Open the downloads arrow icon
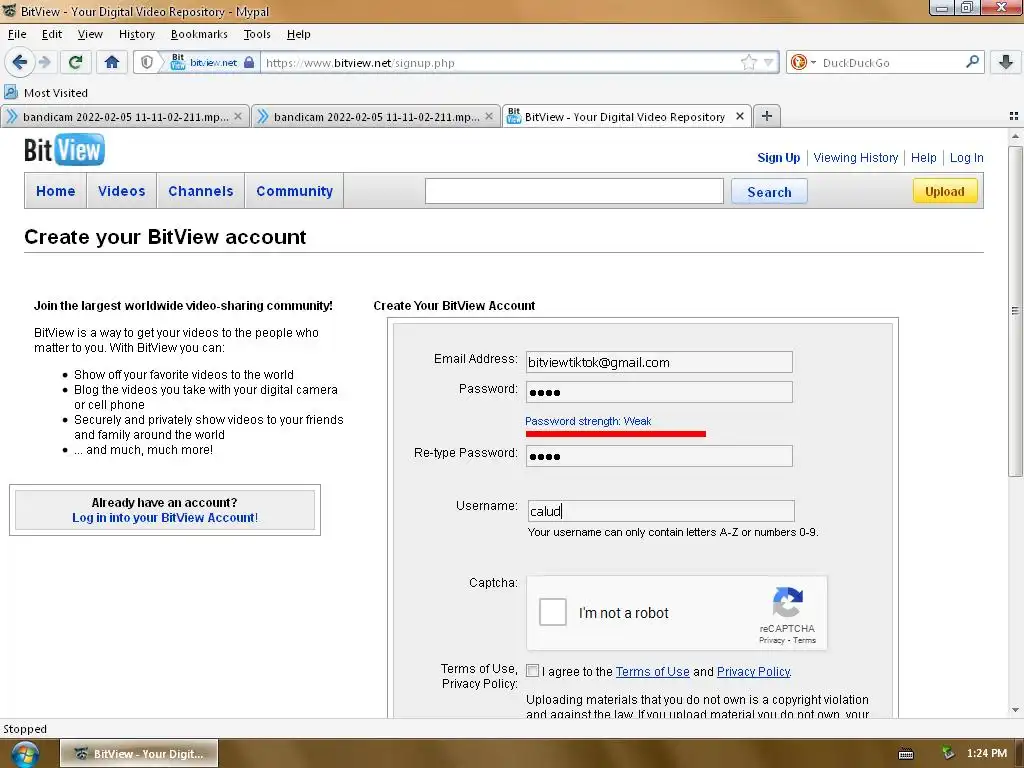1024x768 pixels. 1006,62
